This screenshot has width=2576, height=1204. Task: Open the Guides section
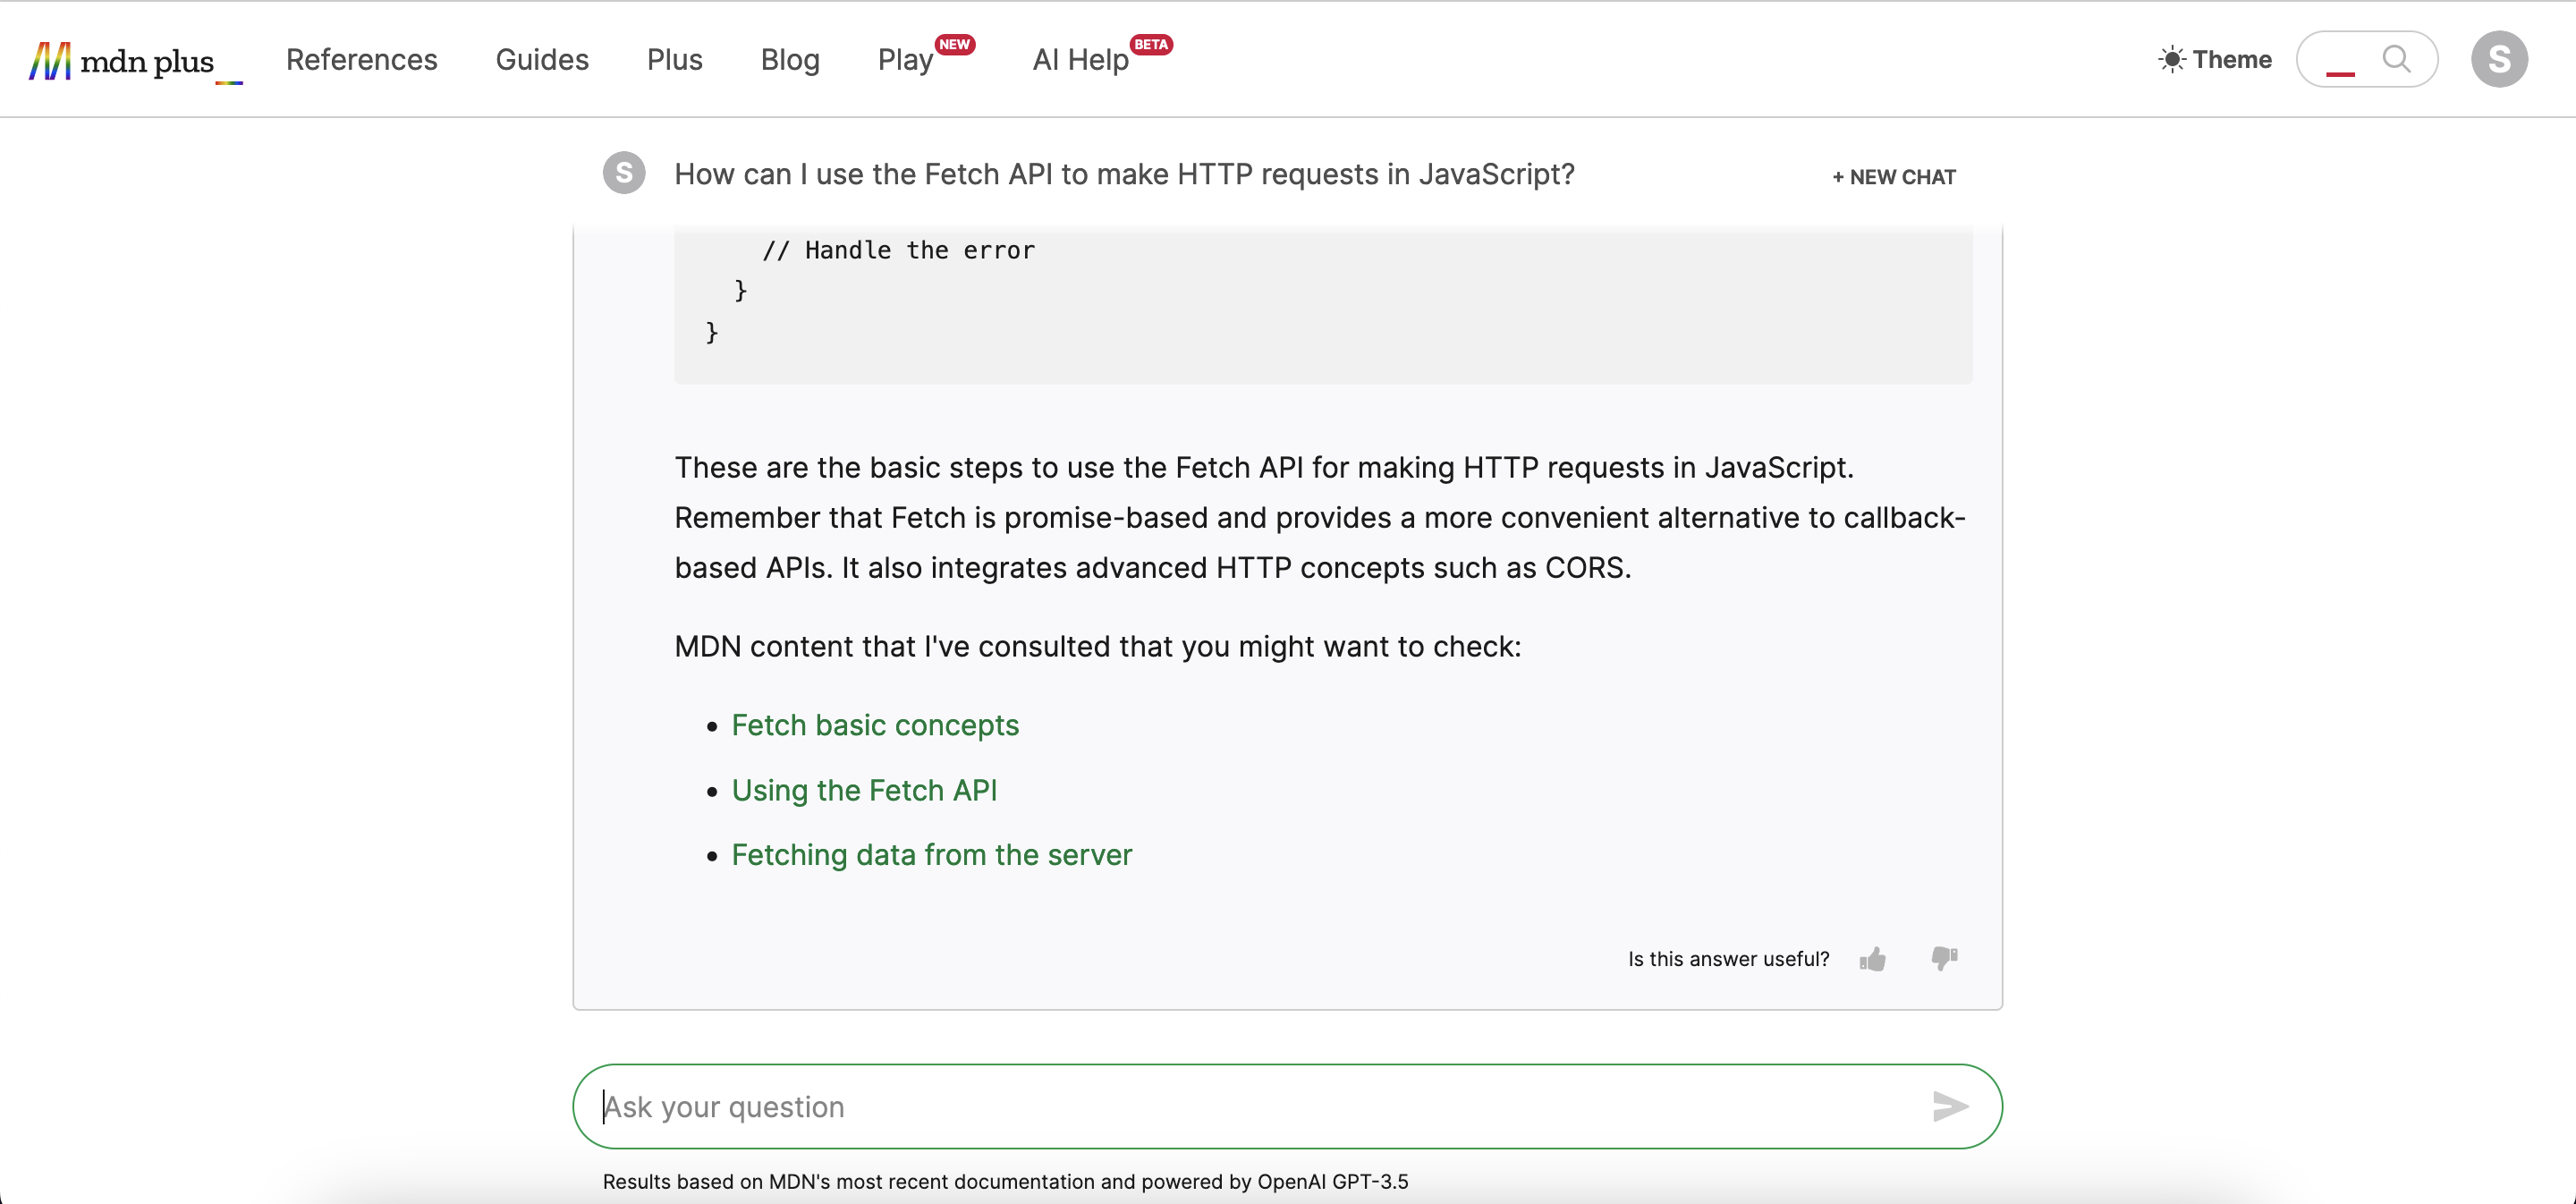(542, 59)
